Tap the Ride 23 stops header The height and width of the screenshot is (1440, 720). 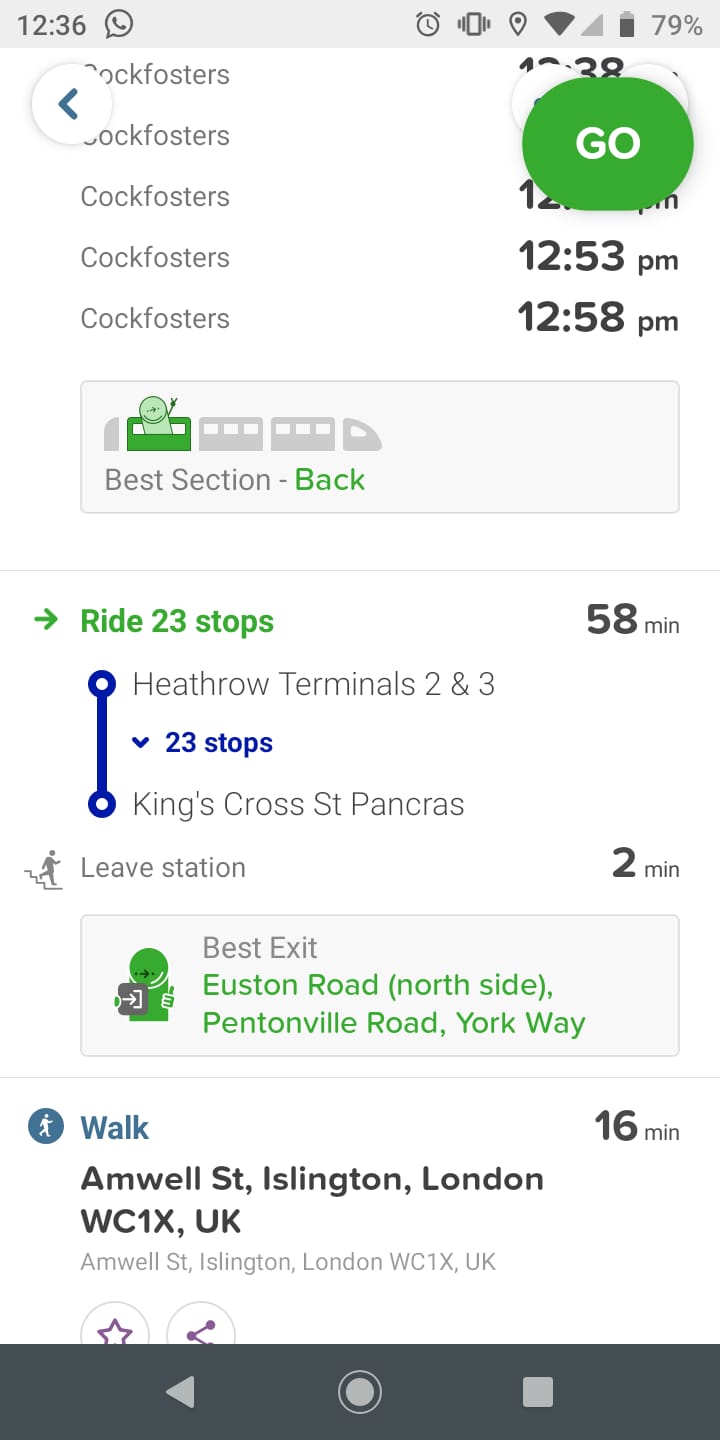click(177, 621)
